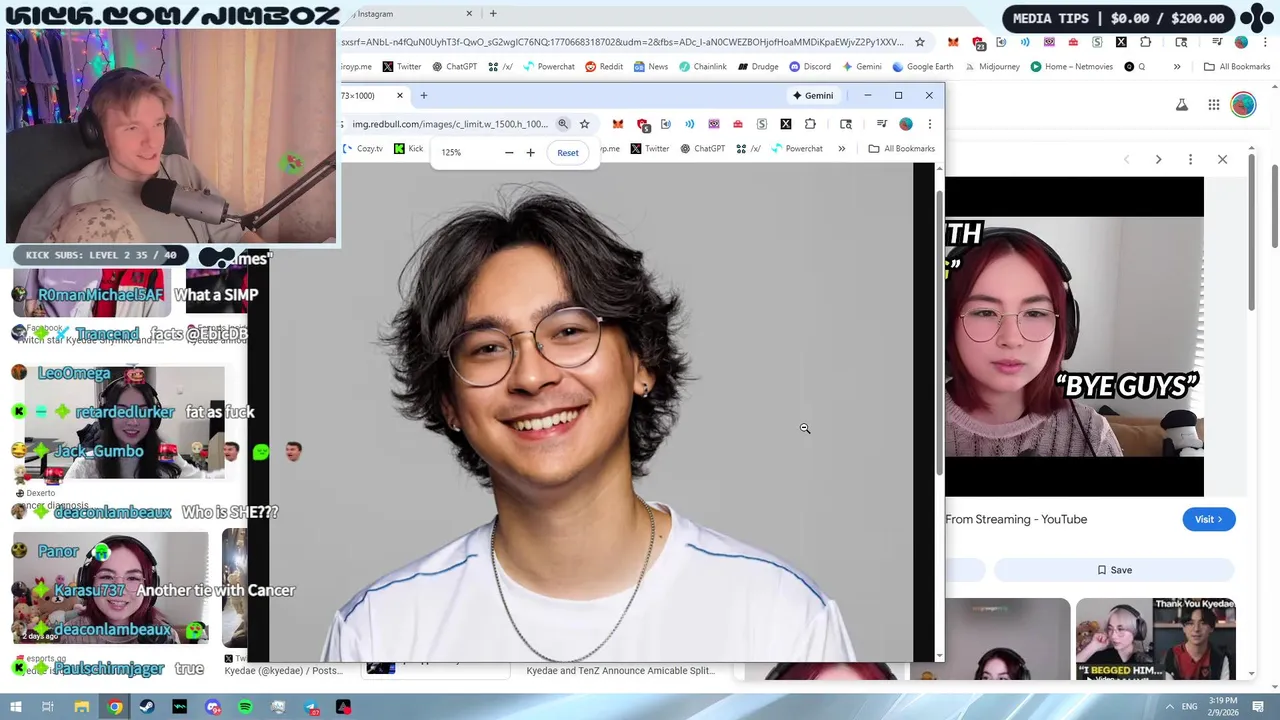Open File Explorer from taskbar
The width and height of the screenshot is (1280, 720).
[82, 707]
